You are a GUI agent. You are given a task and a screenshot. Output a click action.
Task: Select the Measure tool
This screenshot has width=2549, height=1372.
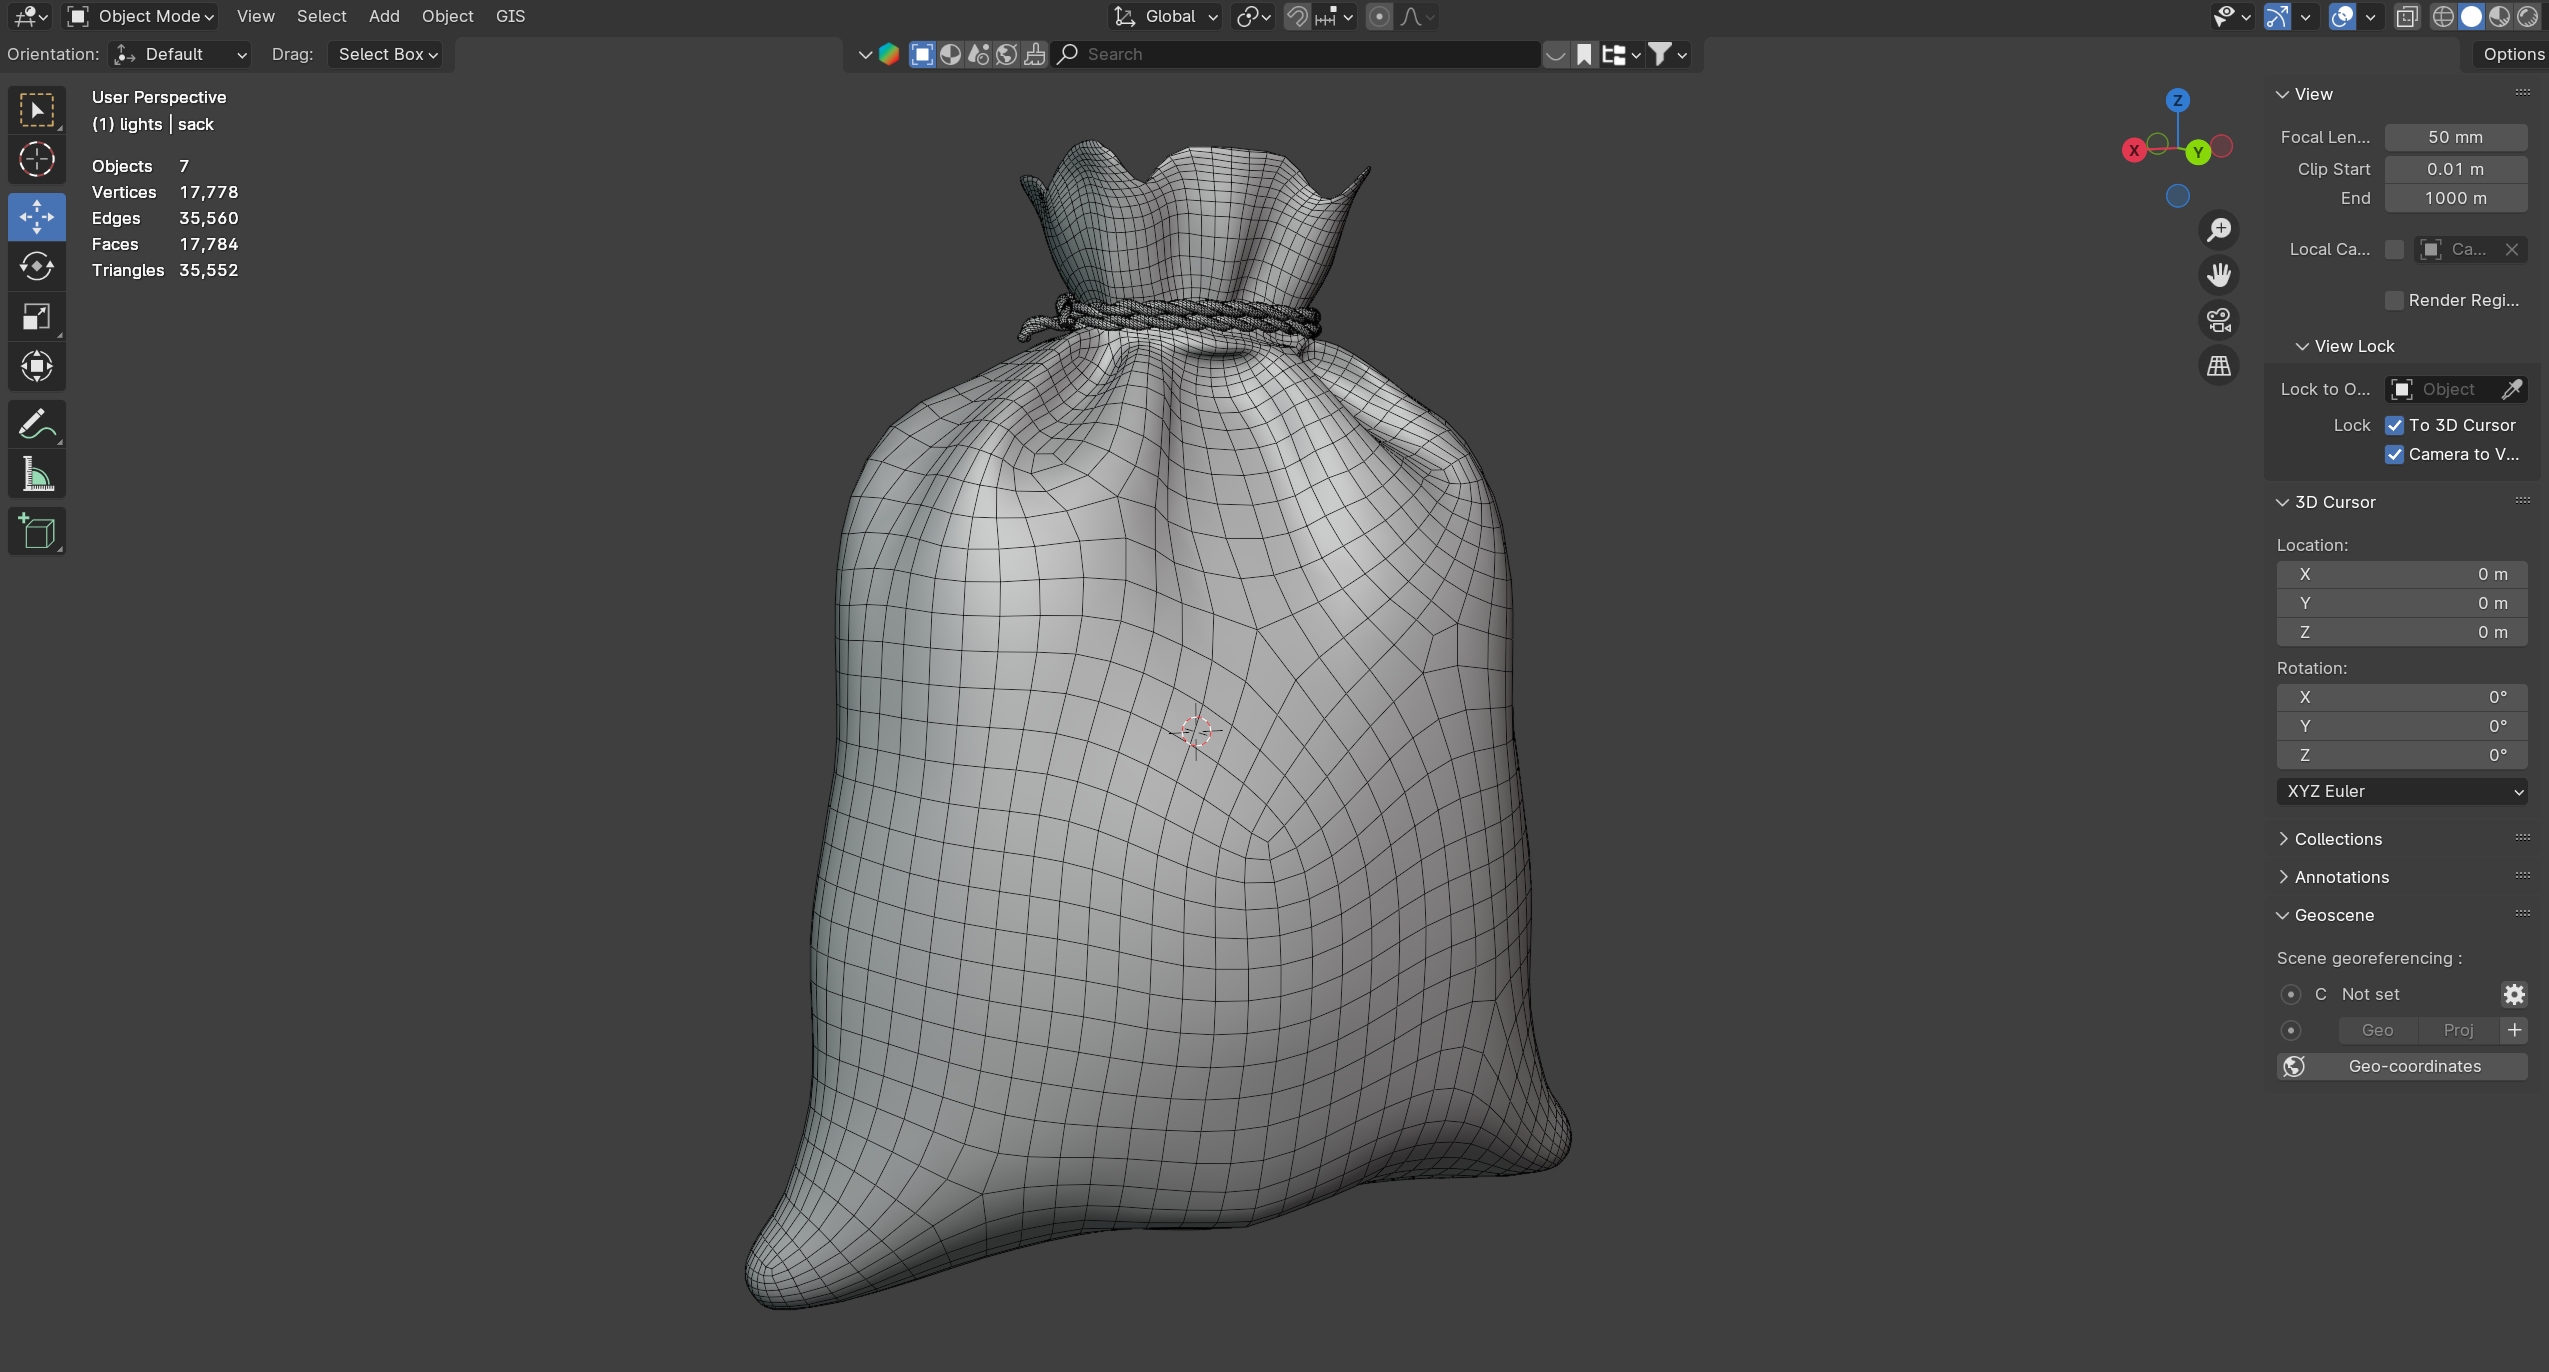click(37, 475)
